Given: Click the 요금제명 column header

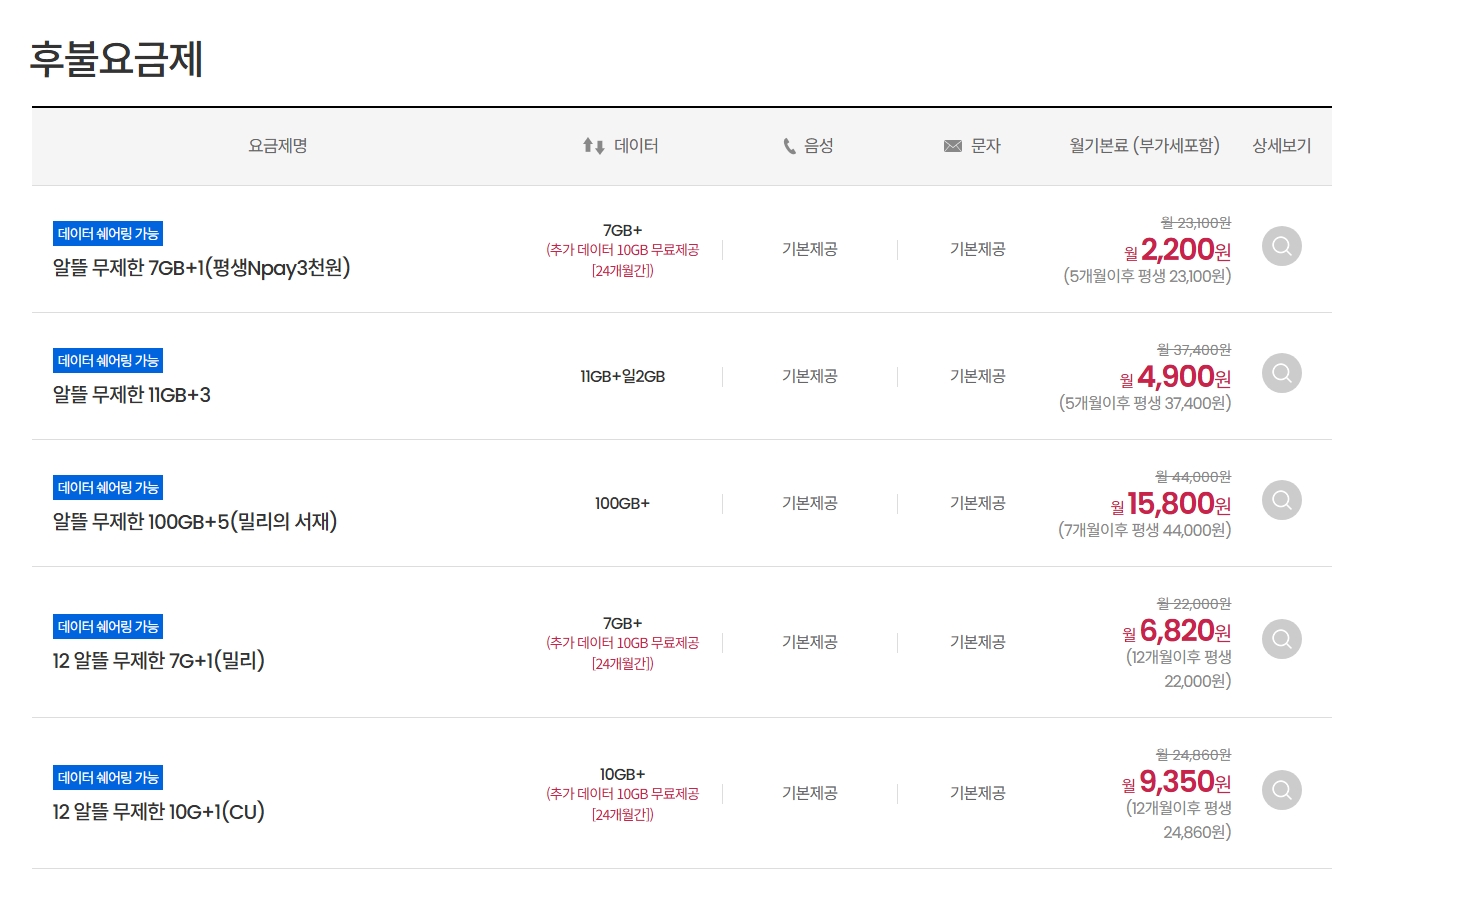Looking at the screenshot, I should 278,146.
